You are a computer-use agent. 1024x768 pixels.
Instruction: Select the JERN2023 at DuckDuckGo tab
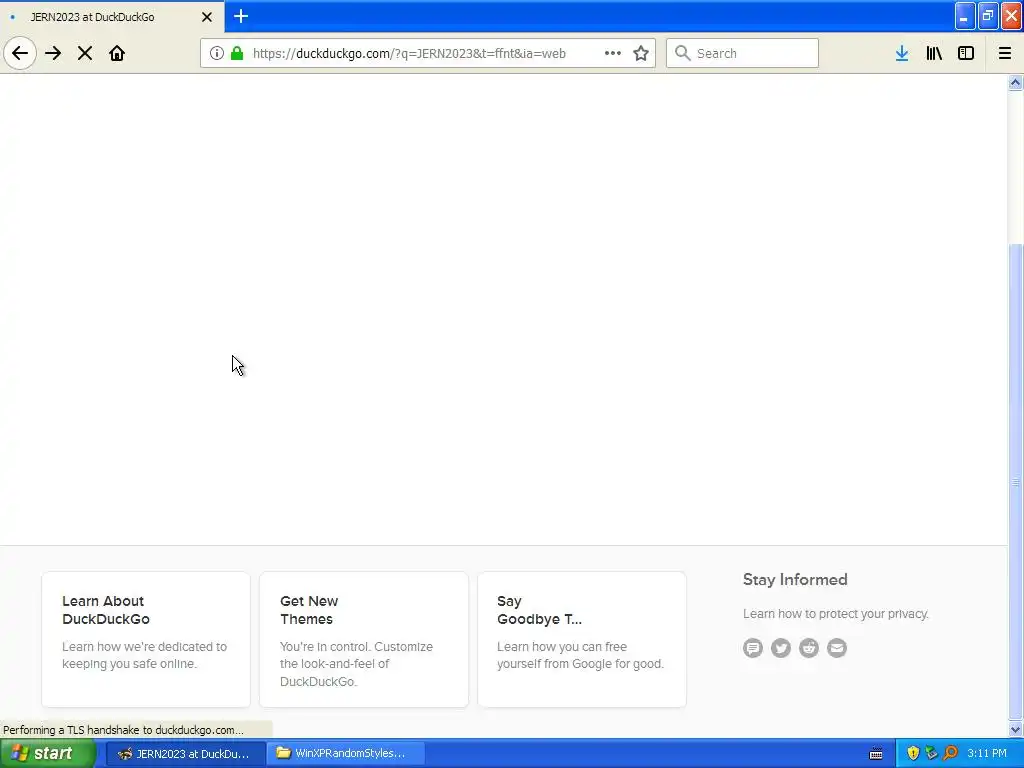[x=112, y=16]
